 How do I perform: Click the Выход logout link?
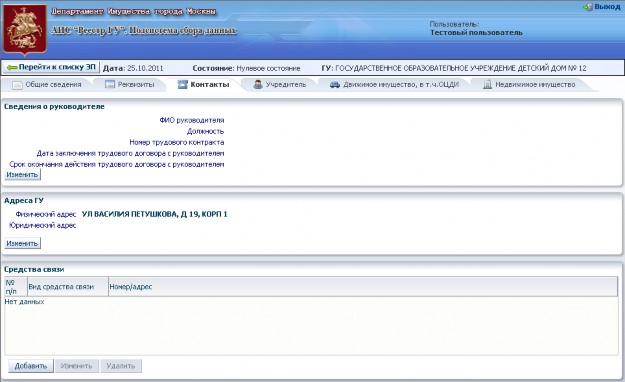click(607, 7)
